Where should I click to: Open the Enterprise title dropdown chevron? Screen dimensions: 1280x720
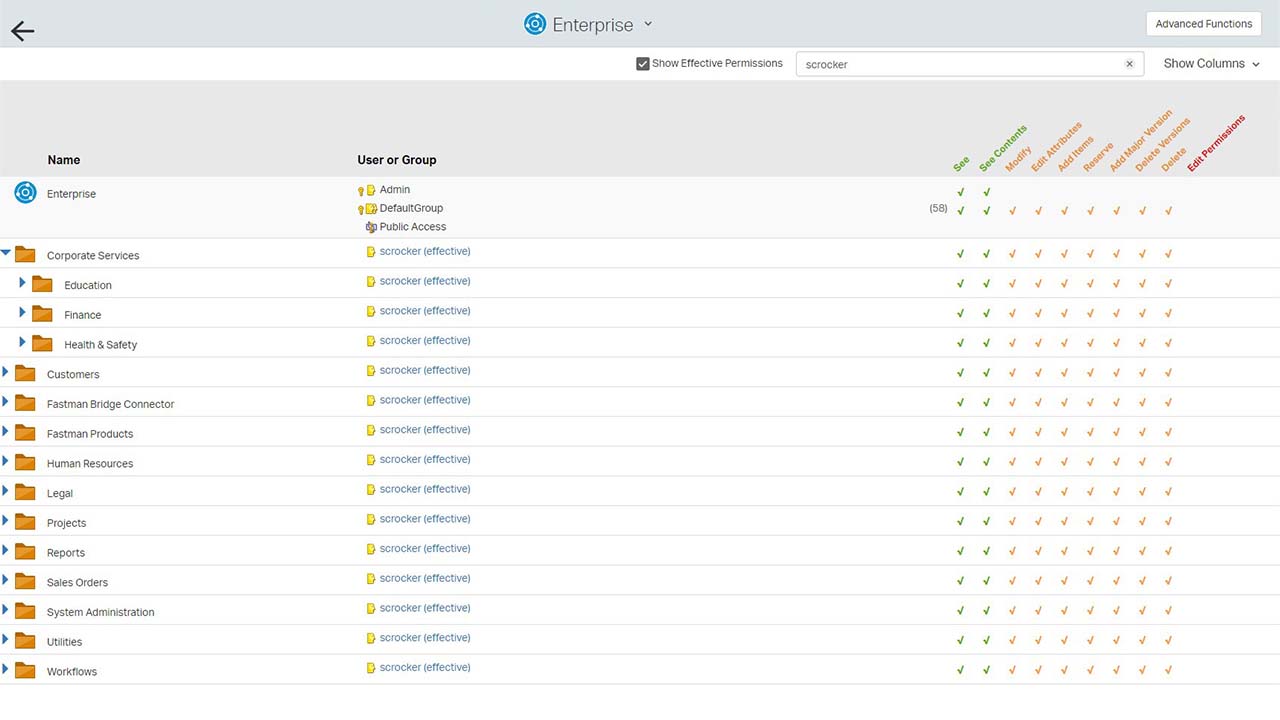648,24
